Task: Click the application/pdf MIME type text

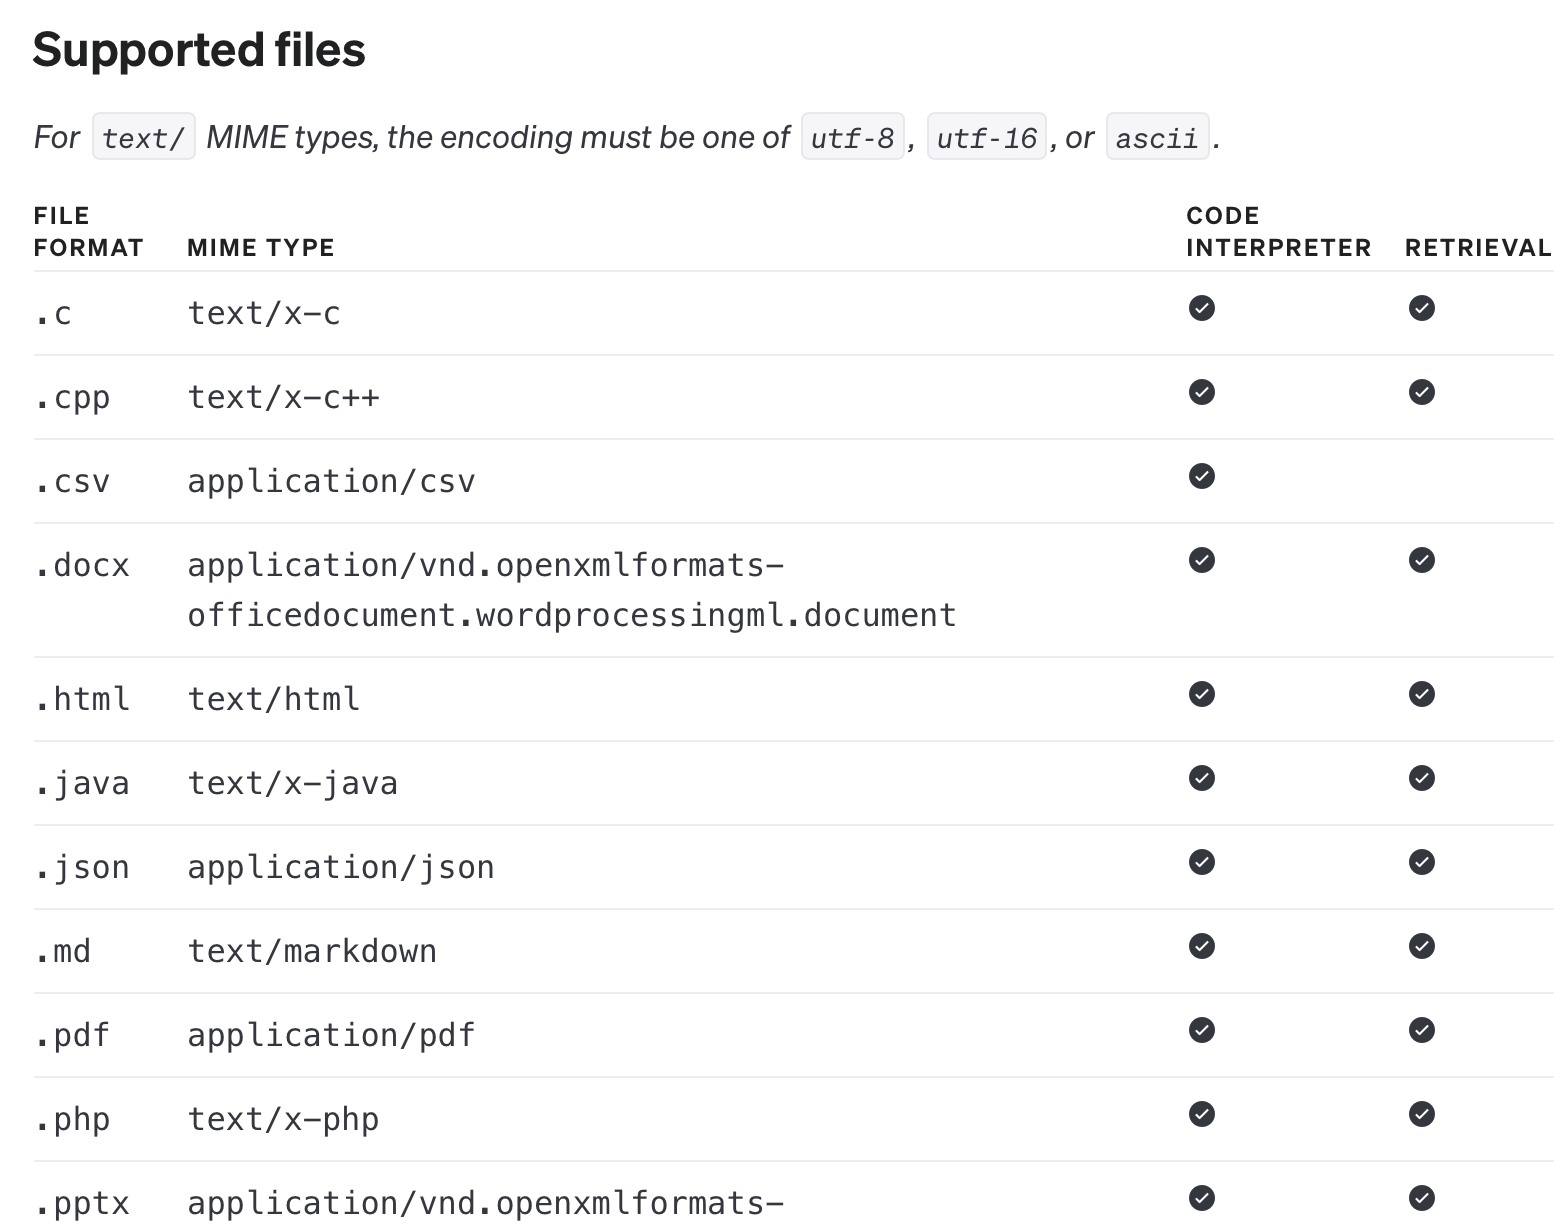Action: pyautogui.click(x=331, y=1035)
